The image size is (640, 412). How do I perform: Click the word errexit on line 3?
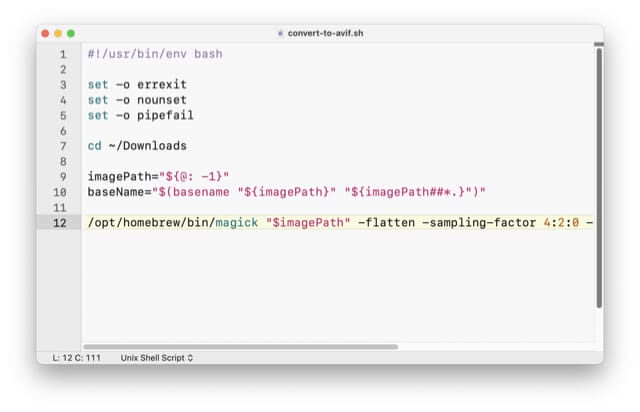(x=162, y=85)
